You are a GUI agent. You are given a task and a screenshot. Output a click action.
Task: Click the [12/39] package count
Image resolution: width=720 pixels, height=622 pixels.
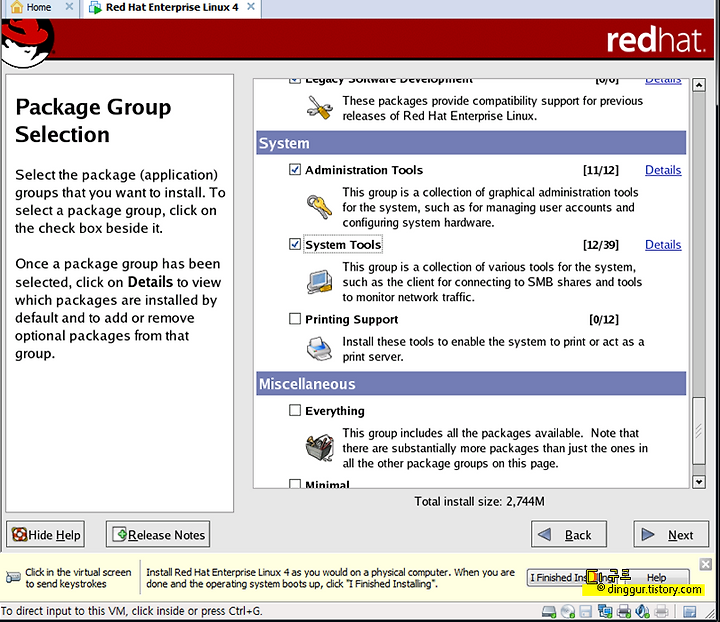click(601, 245)
